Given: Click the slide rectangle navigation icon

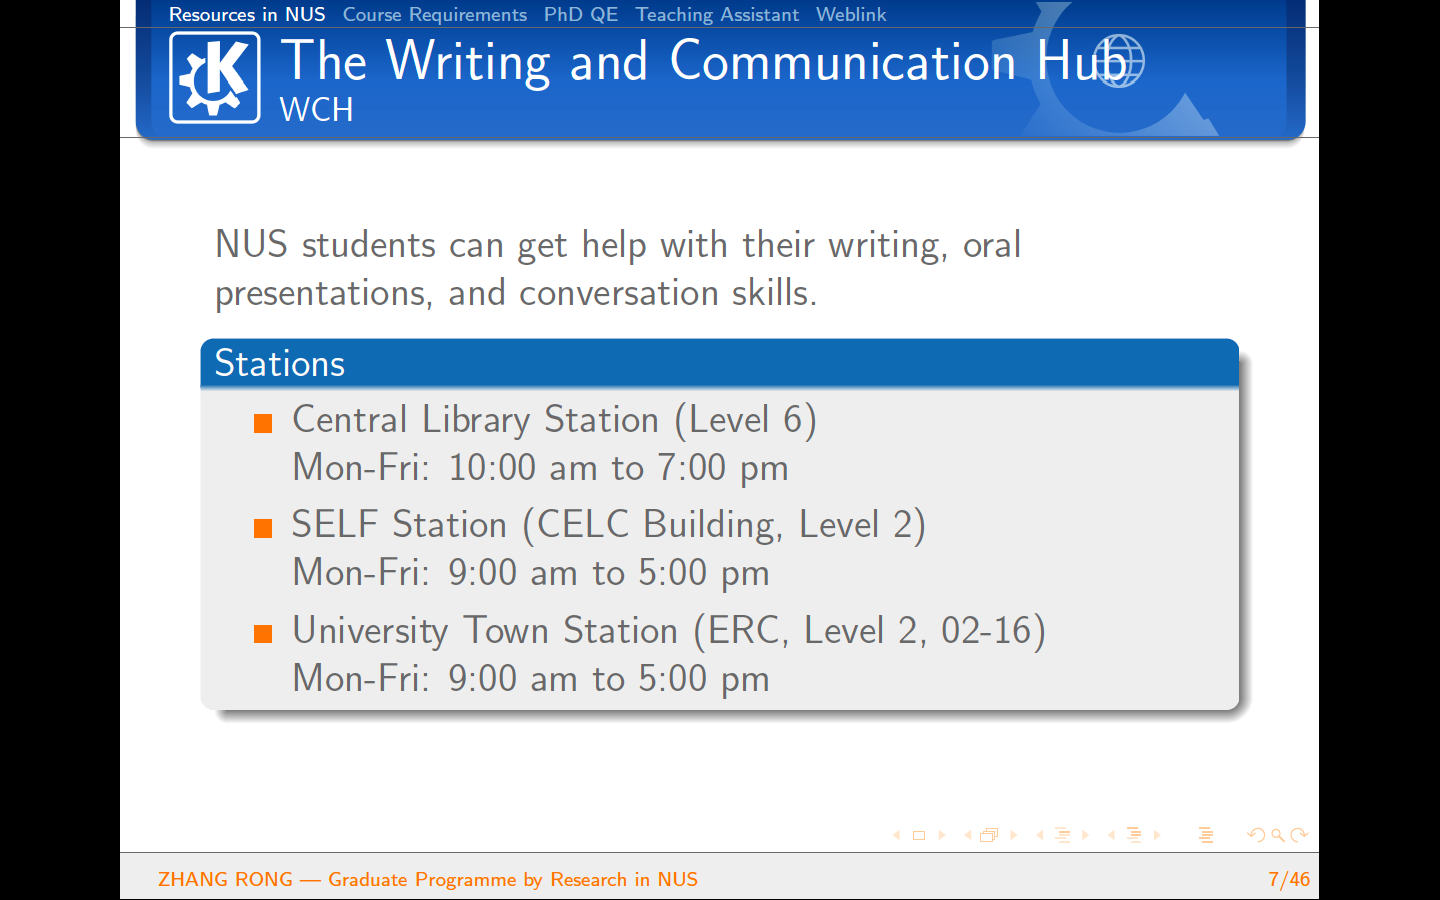Looking at the screenshot, I should click(x=919, y=835).
